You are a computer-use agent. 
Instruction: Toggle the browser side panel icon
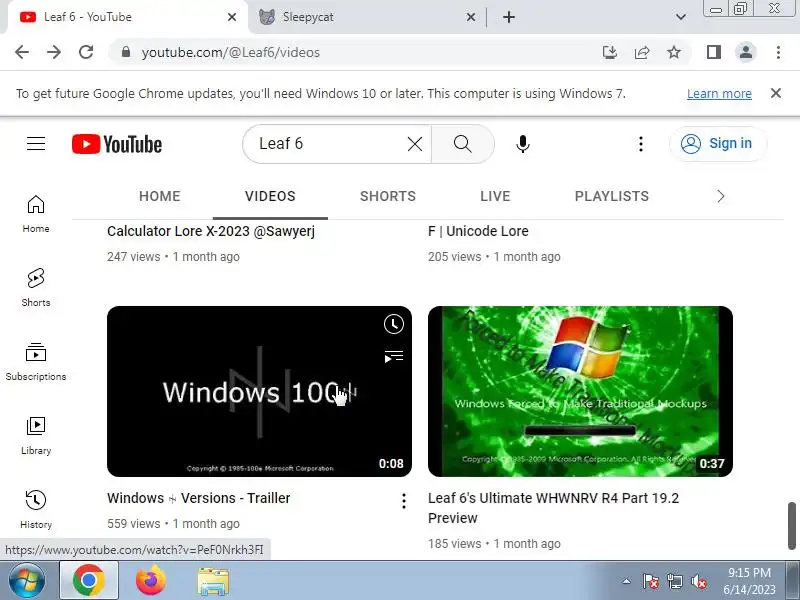(714, 52)
